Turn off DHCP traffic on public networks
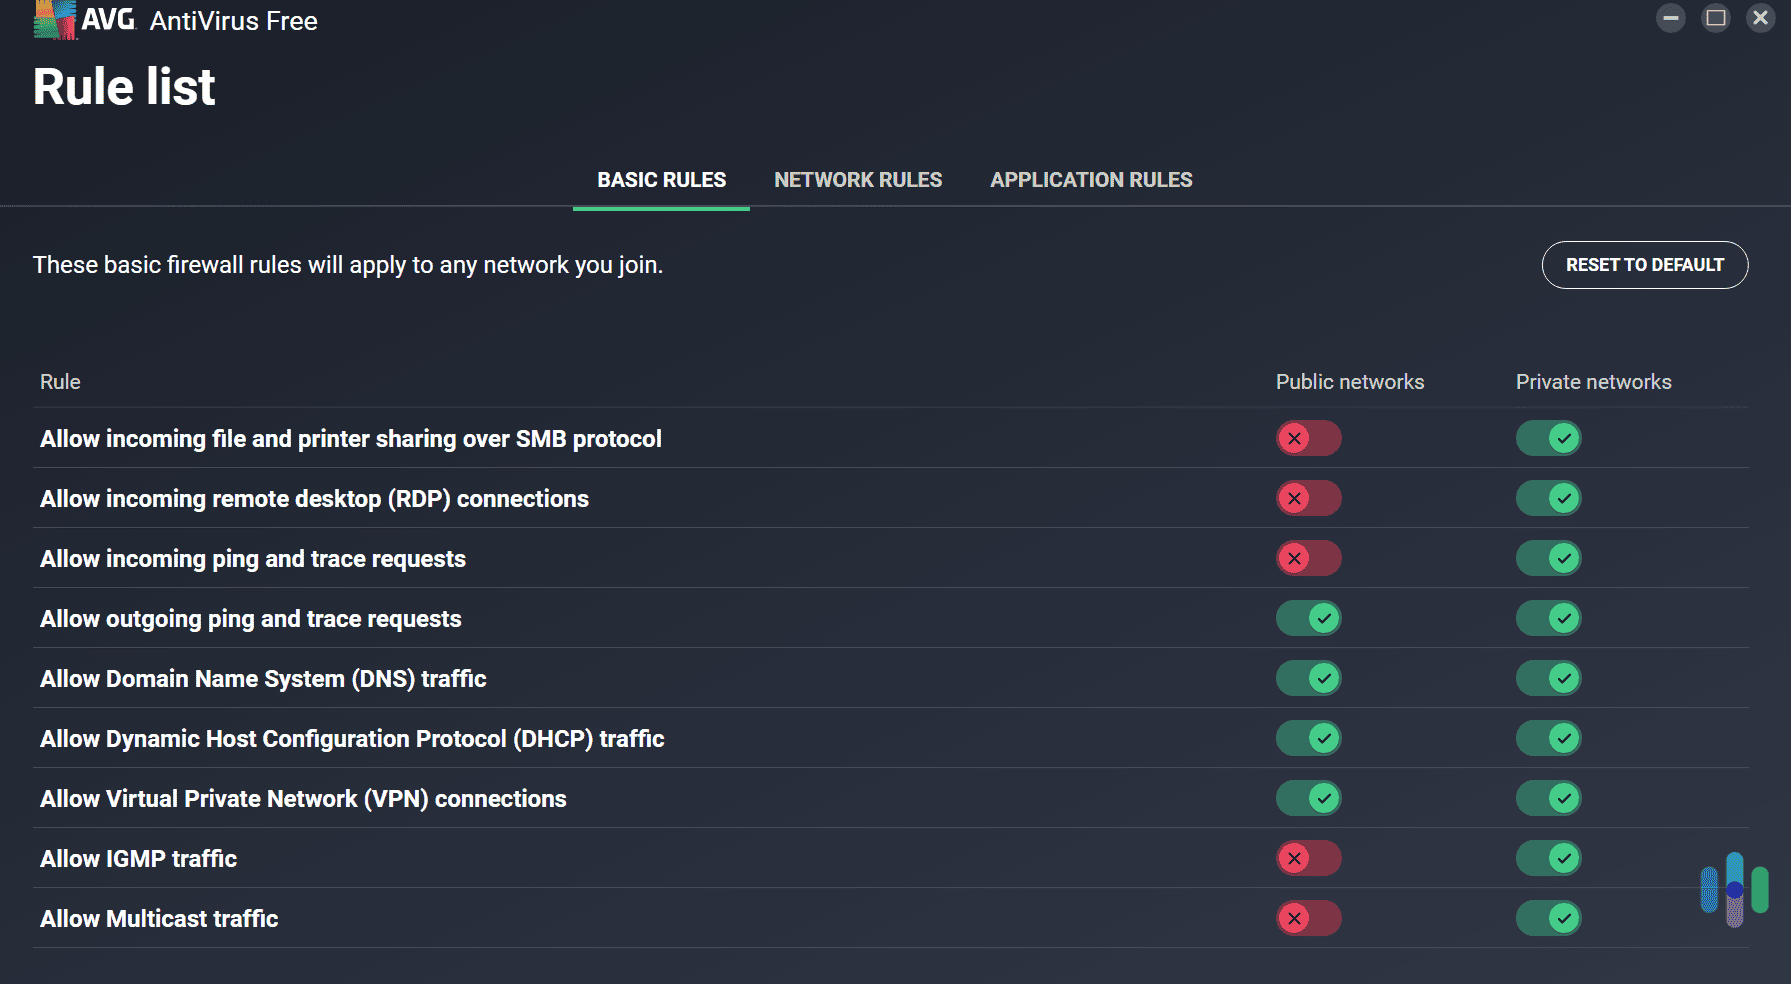The height and width of the screenshot is (984, 1791). tap(1308, 738)
